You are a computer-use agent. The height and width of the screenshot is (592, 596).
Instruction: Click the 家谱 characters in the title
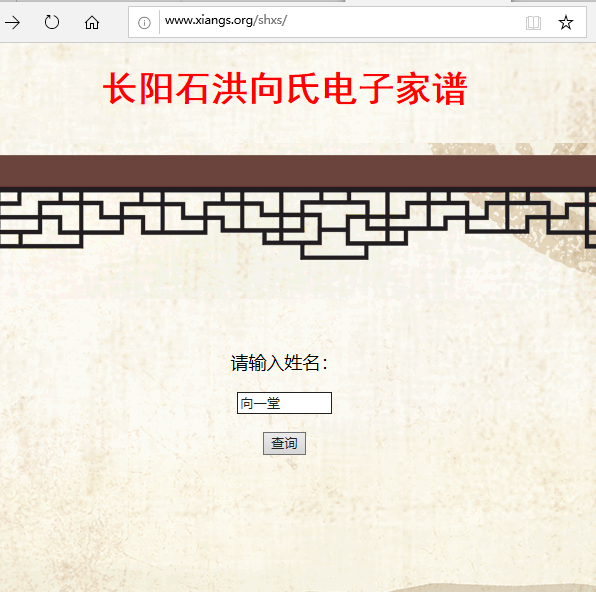pyautogui.click(x=431, y=88)
